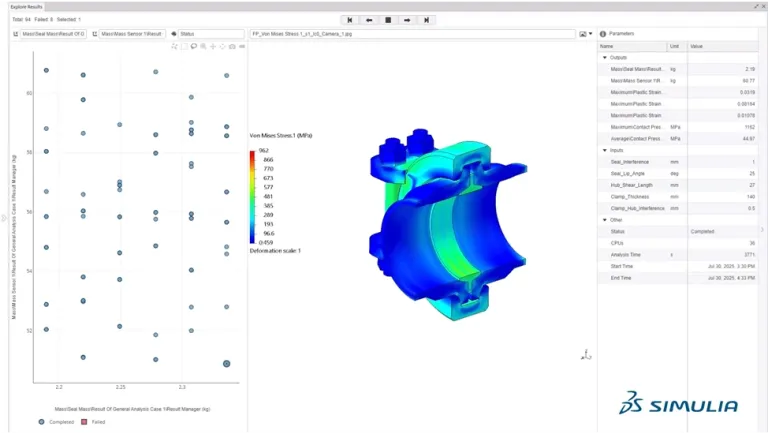Jump to the first result with skip-back button
Screen dimensions: 768x434
350,20
